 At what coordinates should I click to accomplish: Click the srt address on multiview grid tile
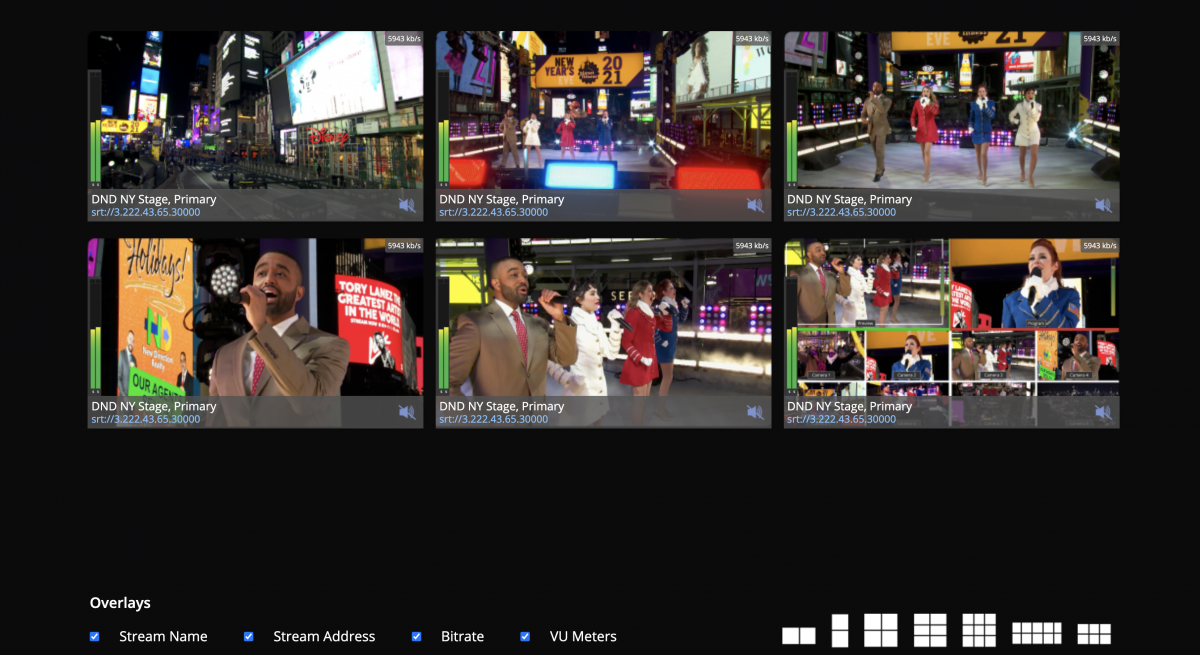click(842, 419)
